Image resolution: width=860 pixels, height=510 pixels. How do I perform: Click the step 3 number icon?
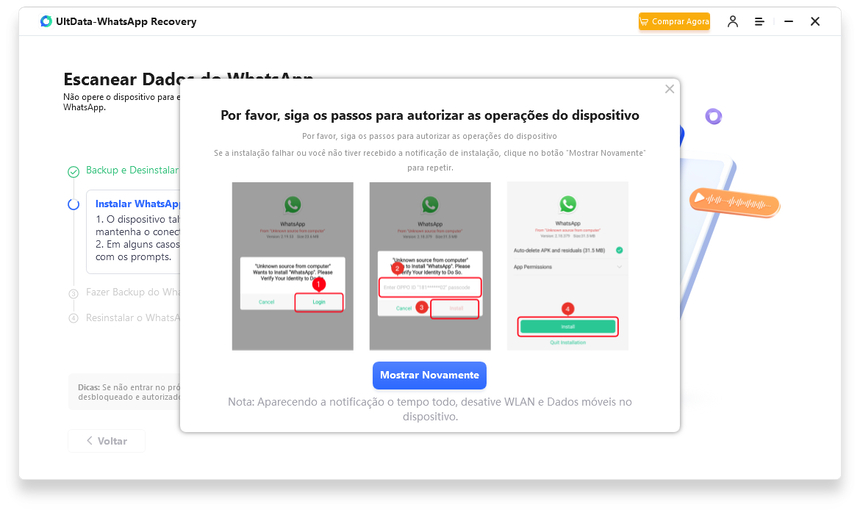[x=73, y=293]
